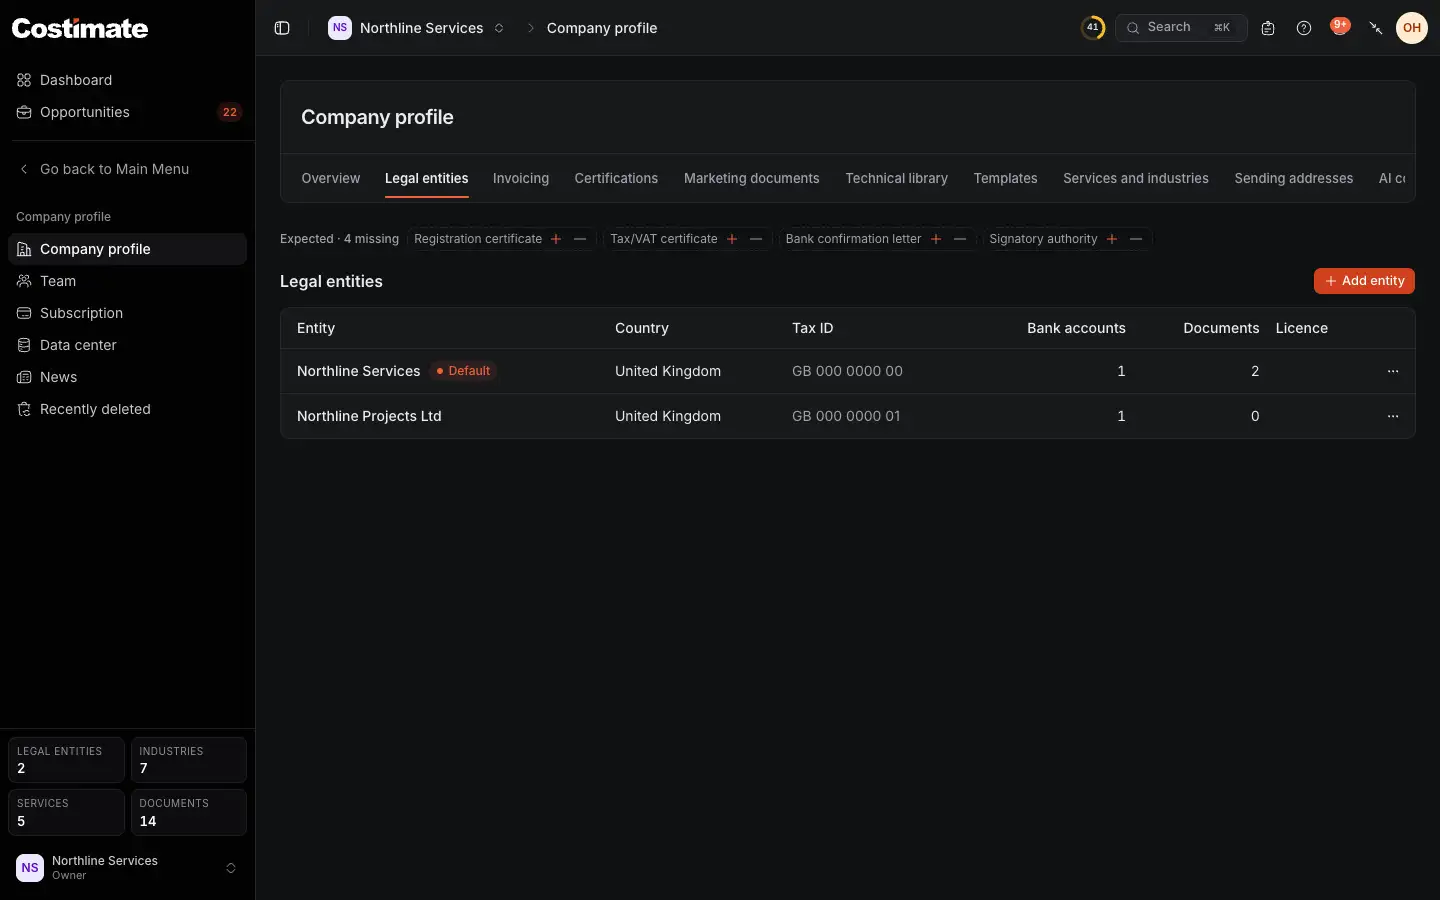Open the clipboard tasks icon in header
The height and width of the screenshot is (900, 1440).
pos(1268,28)
